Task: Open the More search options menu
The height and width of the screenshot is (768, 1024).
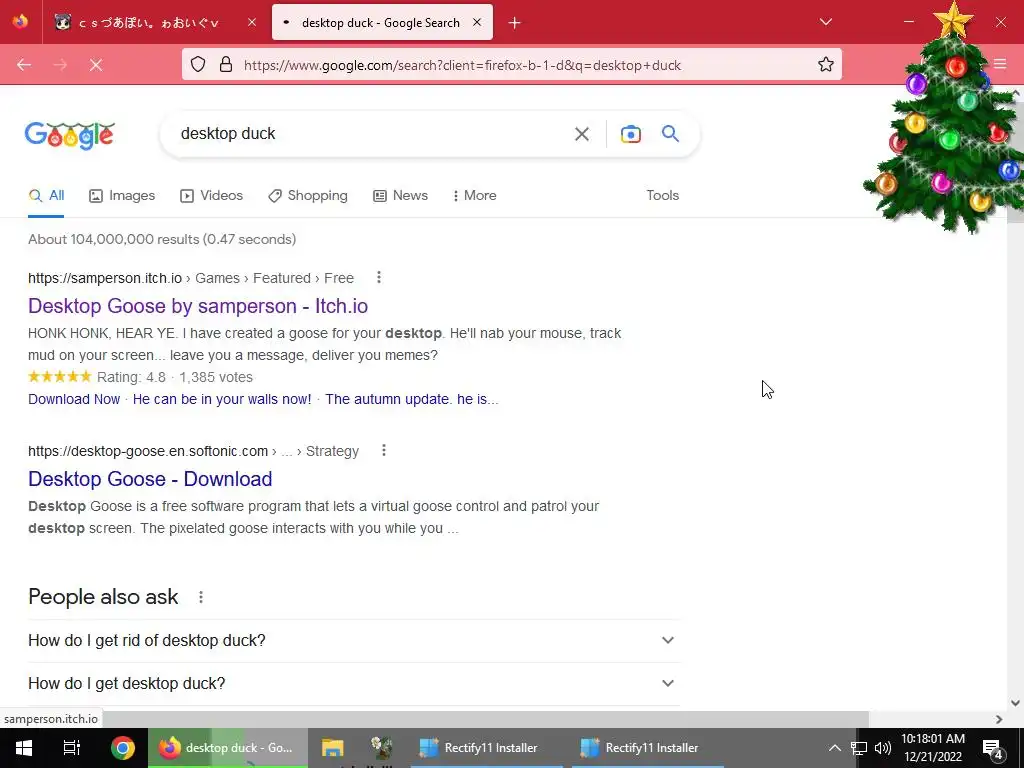Action: [475, 195]
